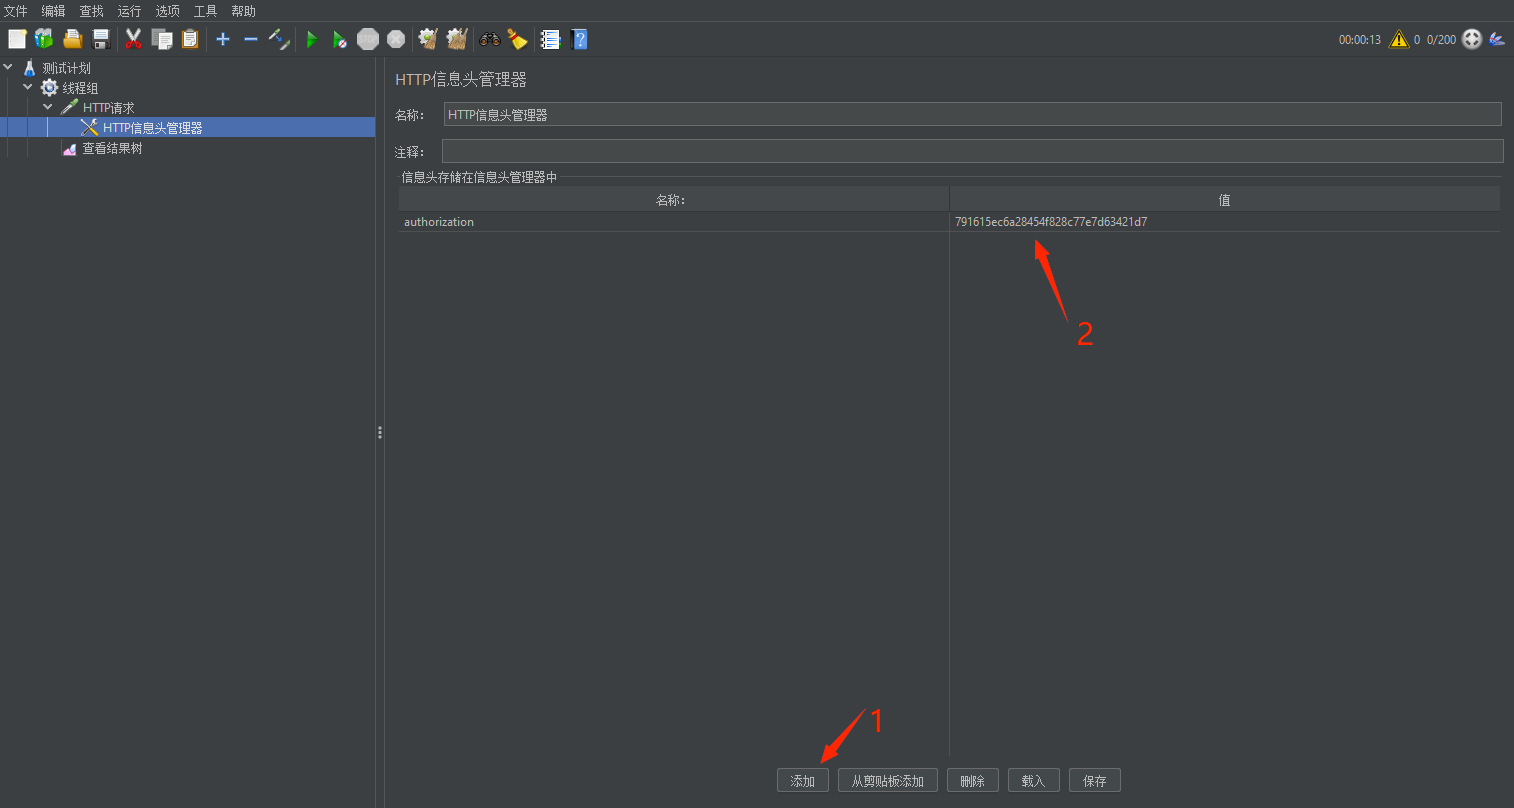Image resolution: width=1514 pixels, height=808 pixels.
Task: Stop the test with STOP sign icon
Action: point(368,39)
